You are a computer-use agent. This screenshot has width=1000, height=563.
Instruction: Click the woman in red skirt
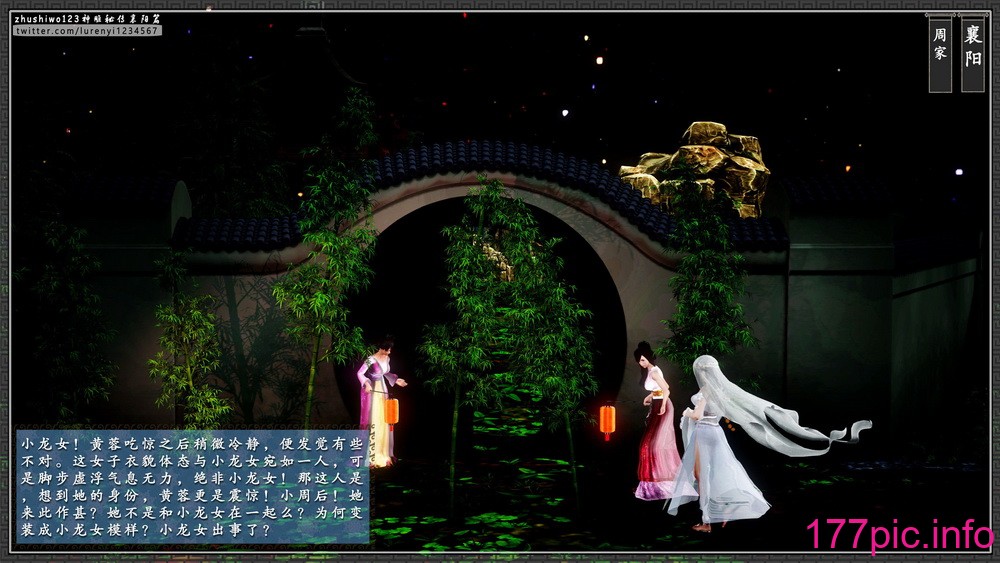[x=656, y=421]
